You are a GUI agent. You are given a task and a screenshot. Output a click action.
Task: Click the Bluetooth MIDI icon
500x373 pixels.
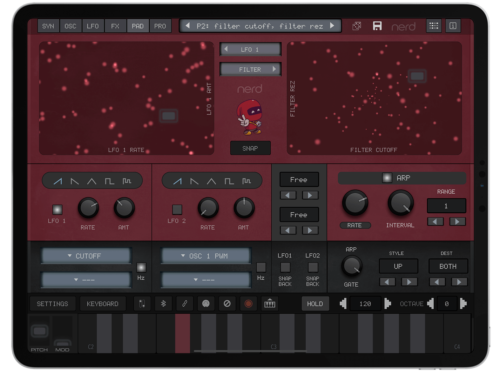point(163,304)
